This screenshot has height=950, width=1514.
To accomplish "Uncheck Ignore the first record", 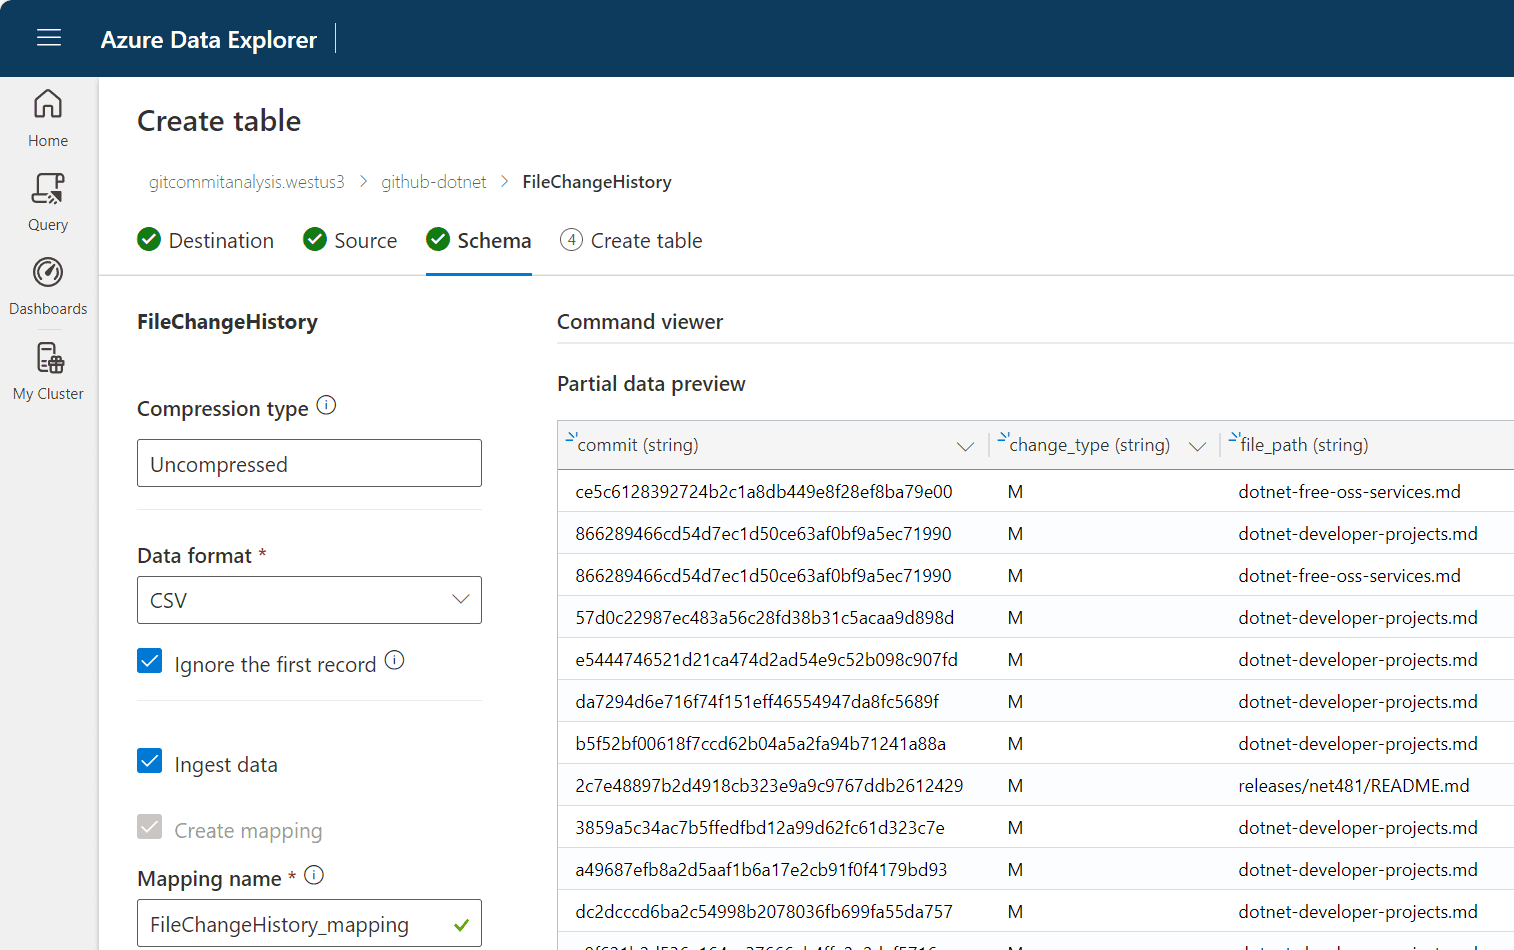I will [x=150, y=661].
